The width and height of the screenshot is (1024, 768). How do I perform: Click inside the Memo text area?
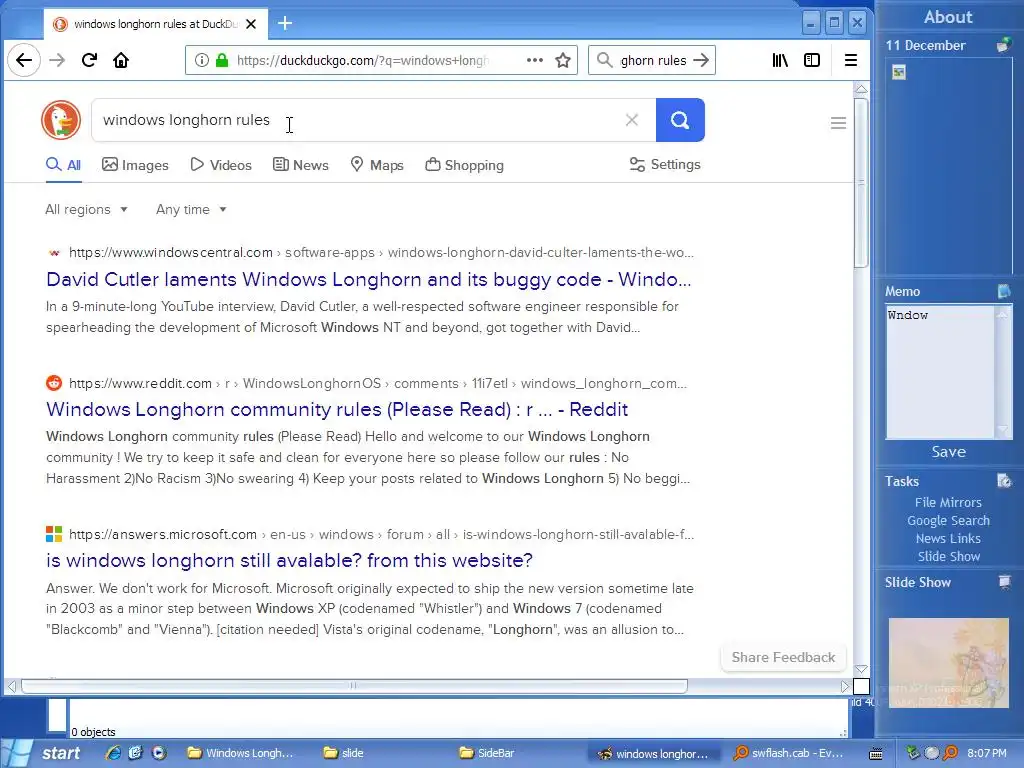pyautogui.click(x=940, y=372)
